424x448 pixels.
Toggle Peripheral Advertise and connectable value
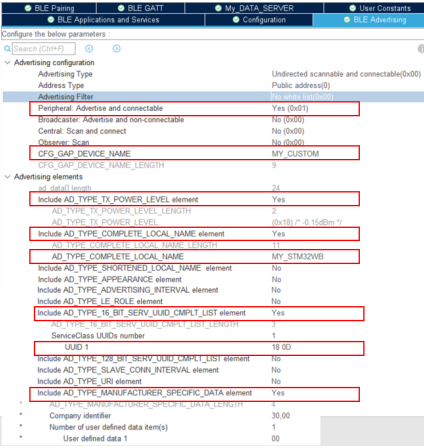click(290, 108)
